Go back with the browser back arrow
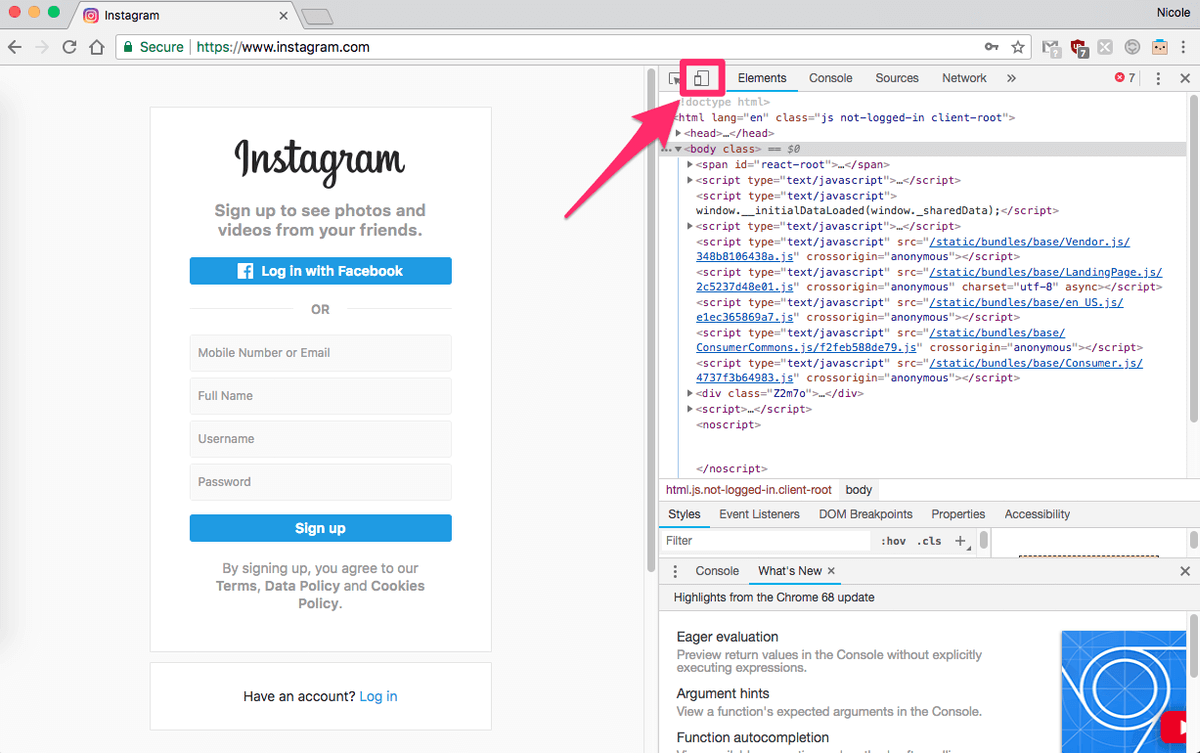The height and width of the screenshot is (753, 1200). pos(16,47)
